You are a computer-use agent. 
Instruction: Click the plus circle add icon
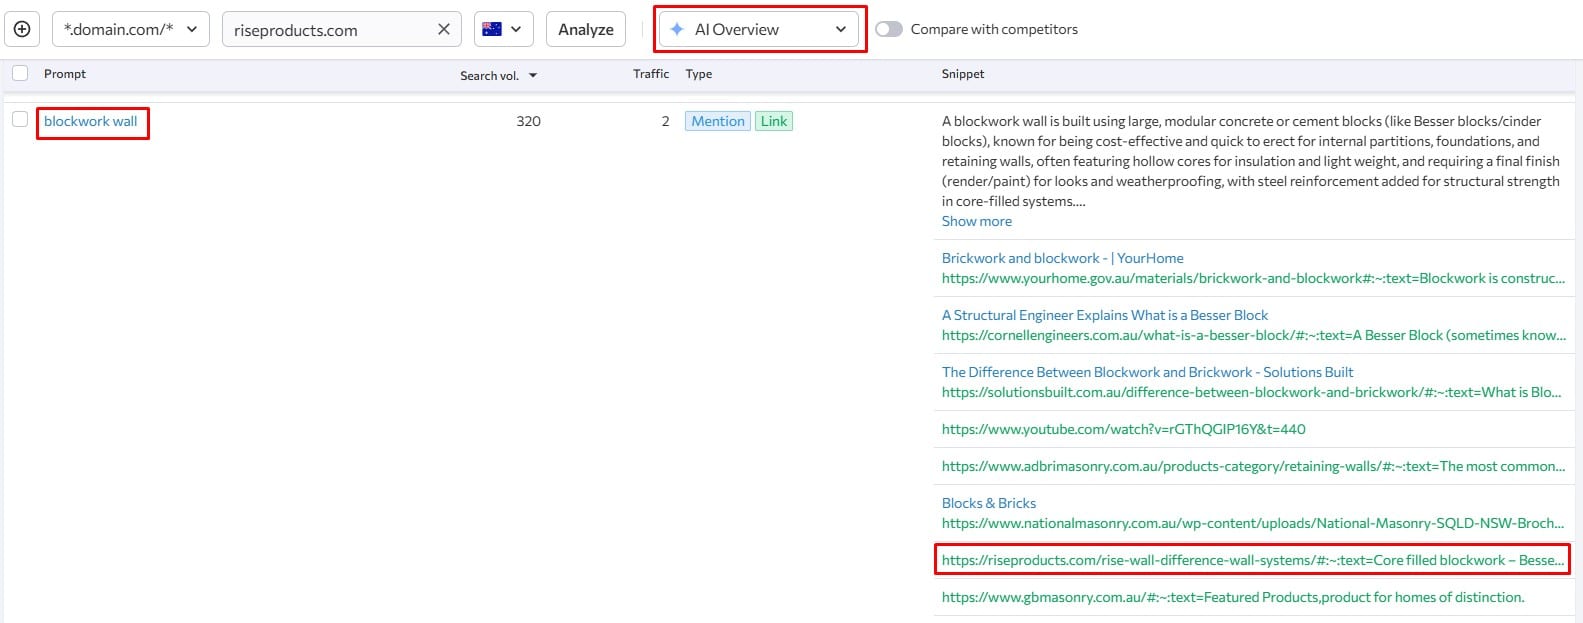[x=22, y=29]
